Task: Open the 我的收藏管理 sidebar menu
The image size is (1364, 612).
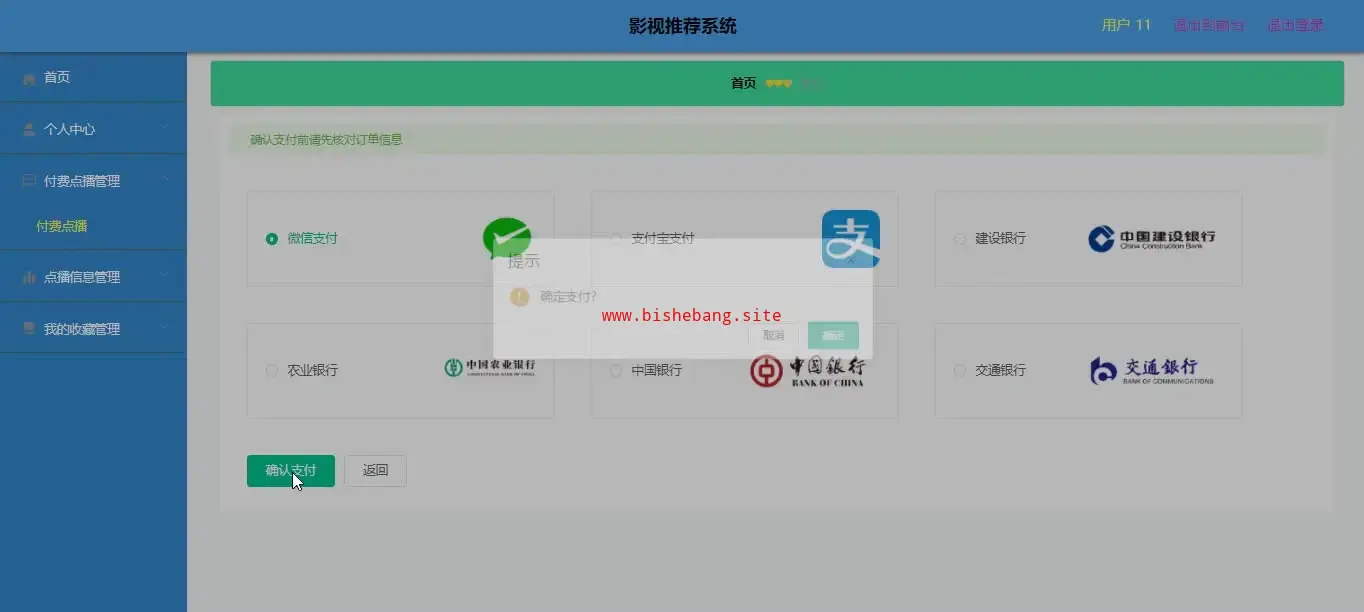Action: pyautogui.click(x=93, y=329)
